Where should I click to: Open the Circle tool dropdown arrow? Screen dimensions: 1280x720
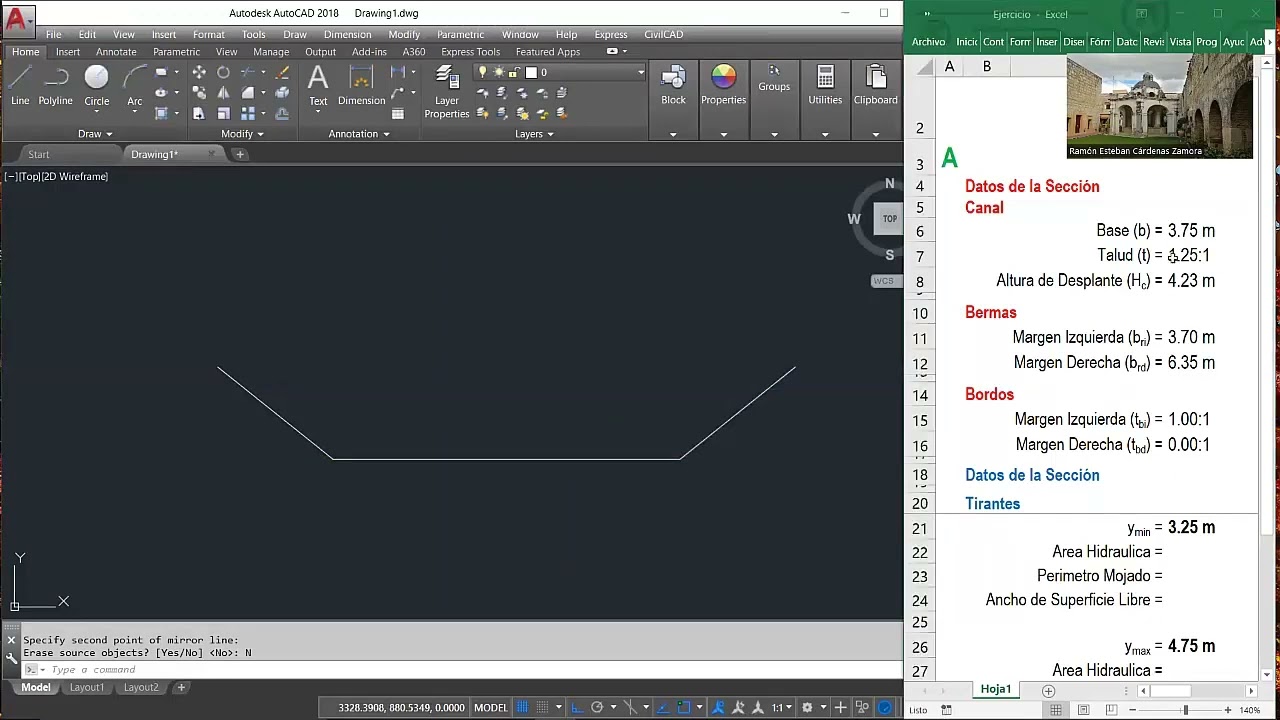(x=97, y=113)
